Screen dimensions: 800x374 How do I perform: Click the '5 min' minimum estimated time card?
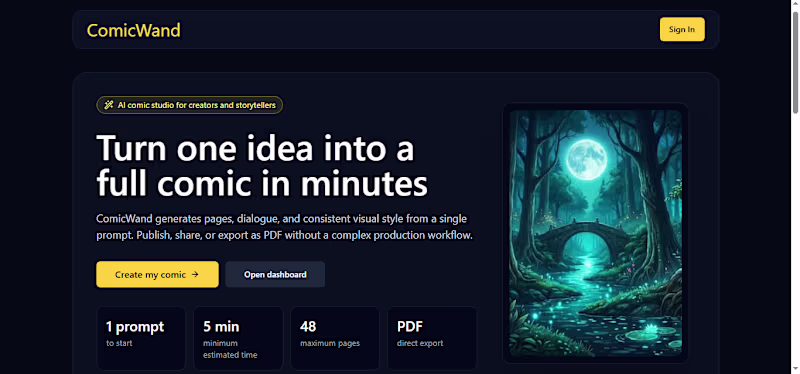click(x=238, y=338)
